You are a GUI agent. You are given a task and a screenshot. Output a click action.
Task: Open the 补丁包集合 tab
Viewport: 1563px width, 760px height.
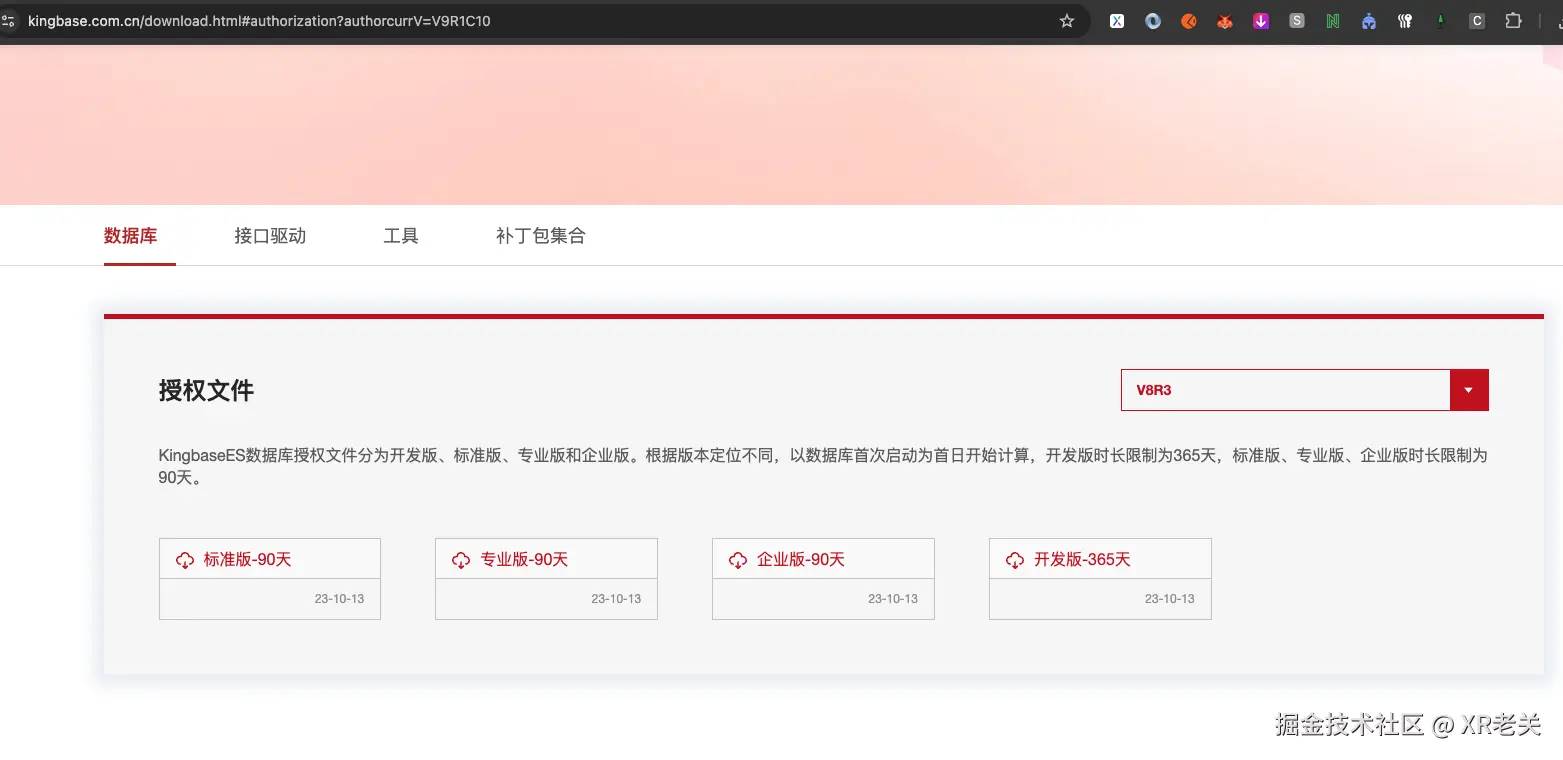541,236
